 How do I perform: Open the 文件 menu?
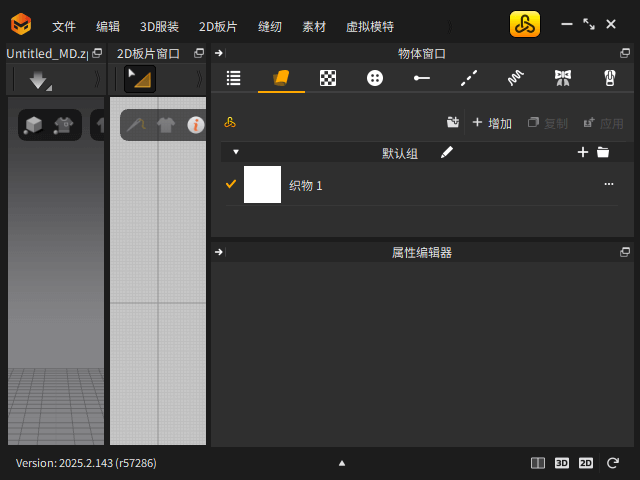[64, 27]
